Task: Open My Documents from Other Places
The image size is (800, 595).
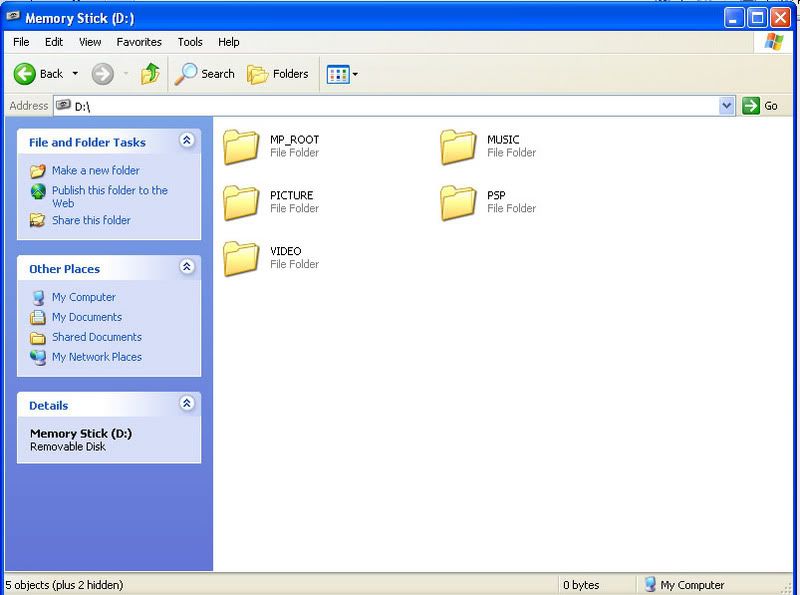Action: pyautogui.click(x=87, y=317)
